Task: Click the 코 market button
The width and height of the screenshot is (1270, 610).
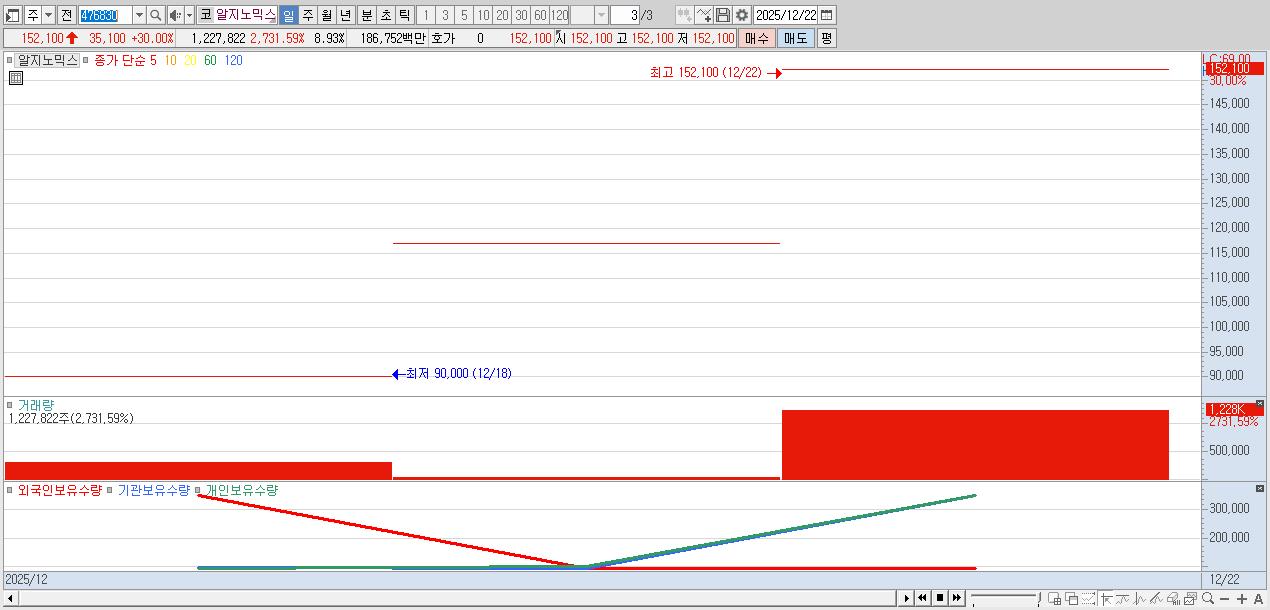Action: [x=205, y=15]
